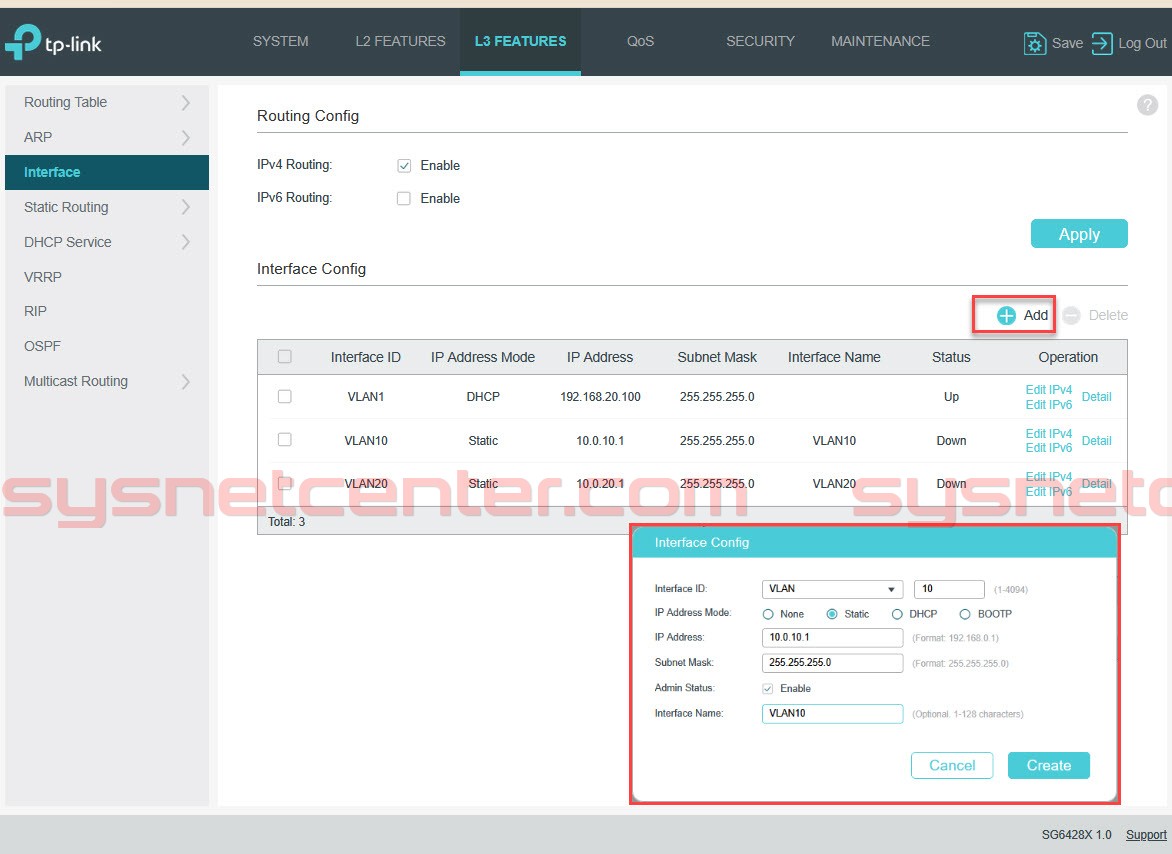Click the plus icon for Add
Viewport: 1172px width, 854px height.
coord(1006,315)
